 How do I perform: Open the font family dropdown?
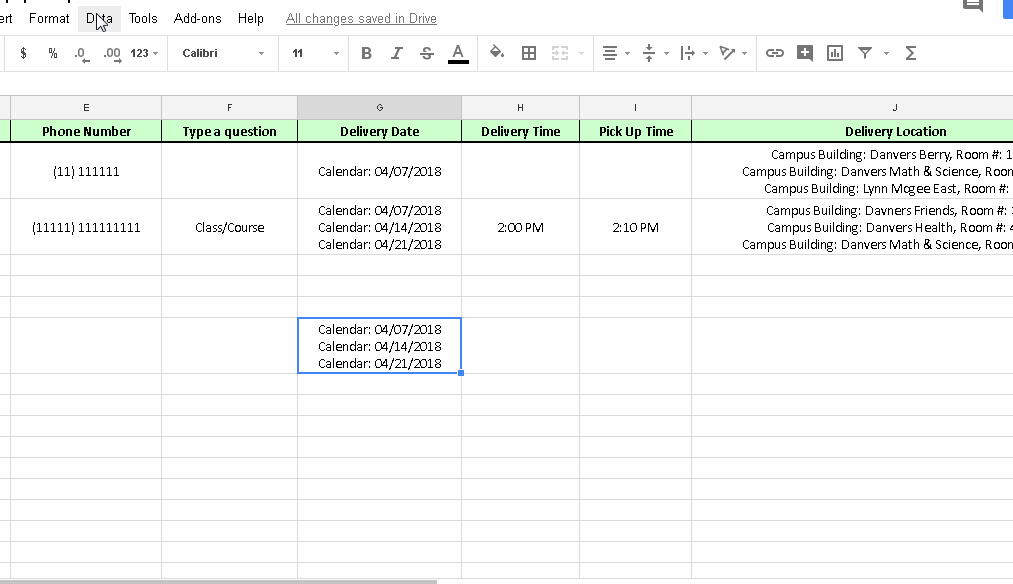(222, 53)
